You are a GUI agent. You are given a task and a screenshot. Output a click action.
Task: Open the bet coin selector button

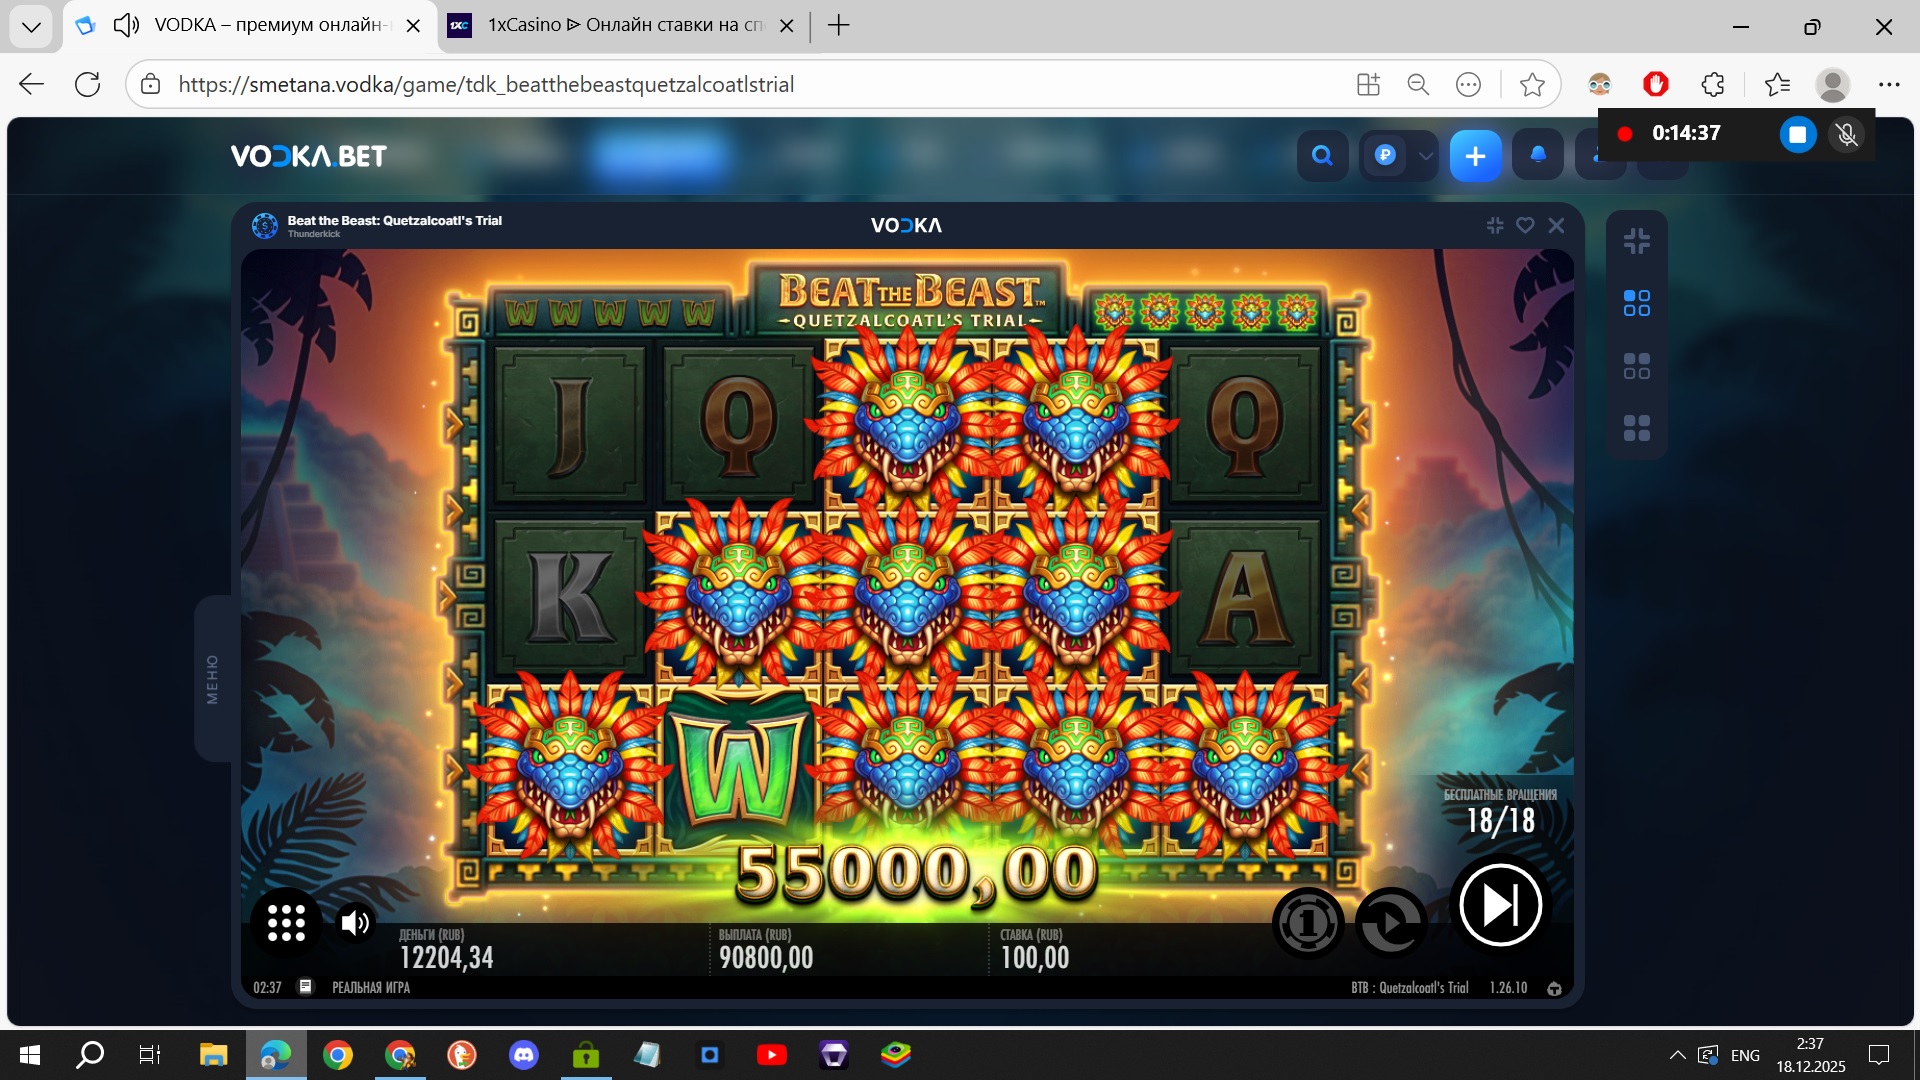[1308, 923]
